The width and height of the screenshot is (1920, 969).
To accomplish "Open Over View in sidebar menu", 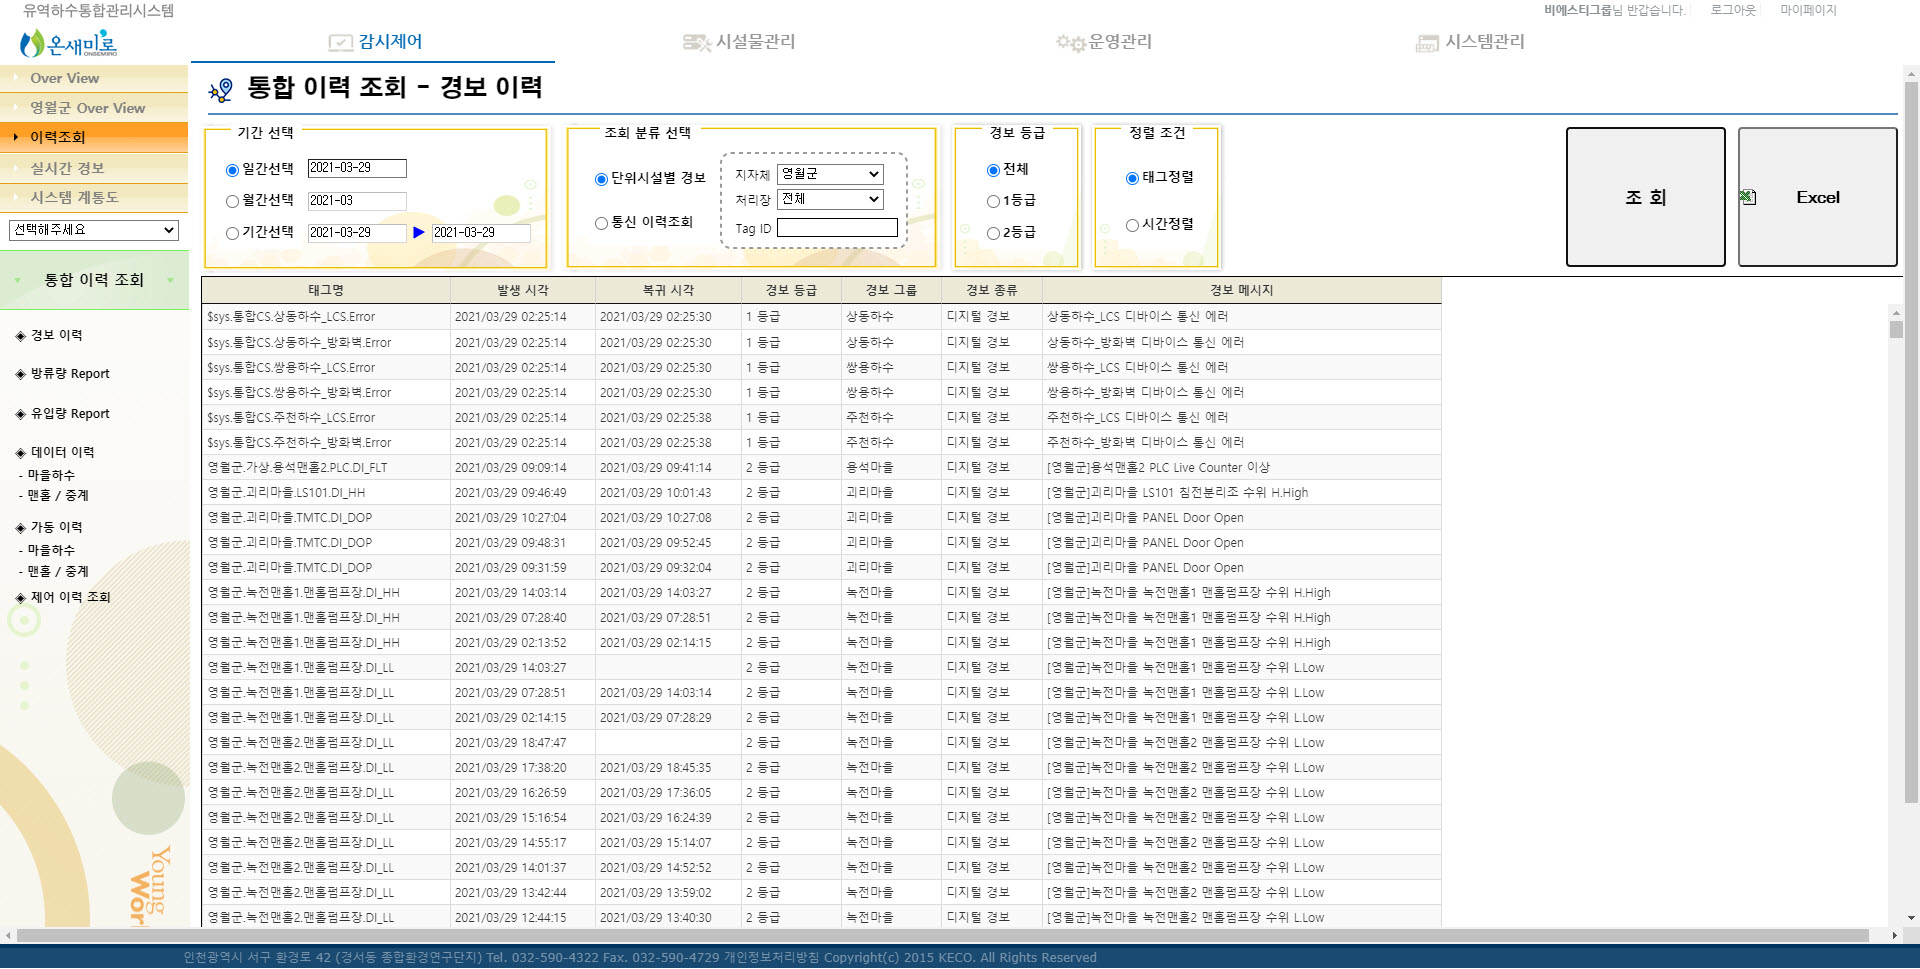I will click(94, 78).
